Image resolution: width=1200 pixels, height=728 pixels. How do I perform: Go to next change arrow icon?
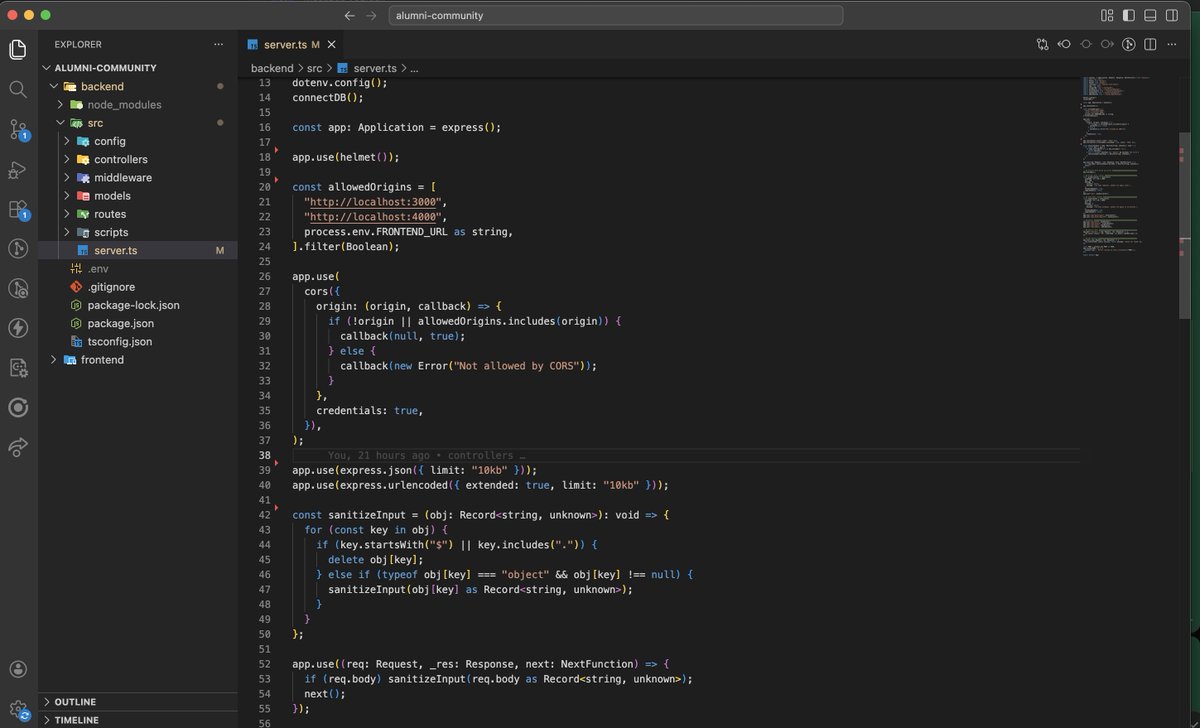(1107, 44)
